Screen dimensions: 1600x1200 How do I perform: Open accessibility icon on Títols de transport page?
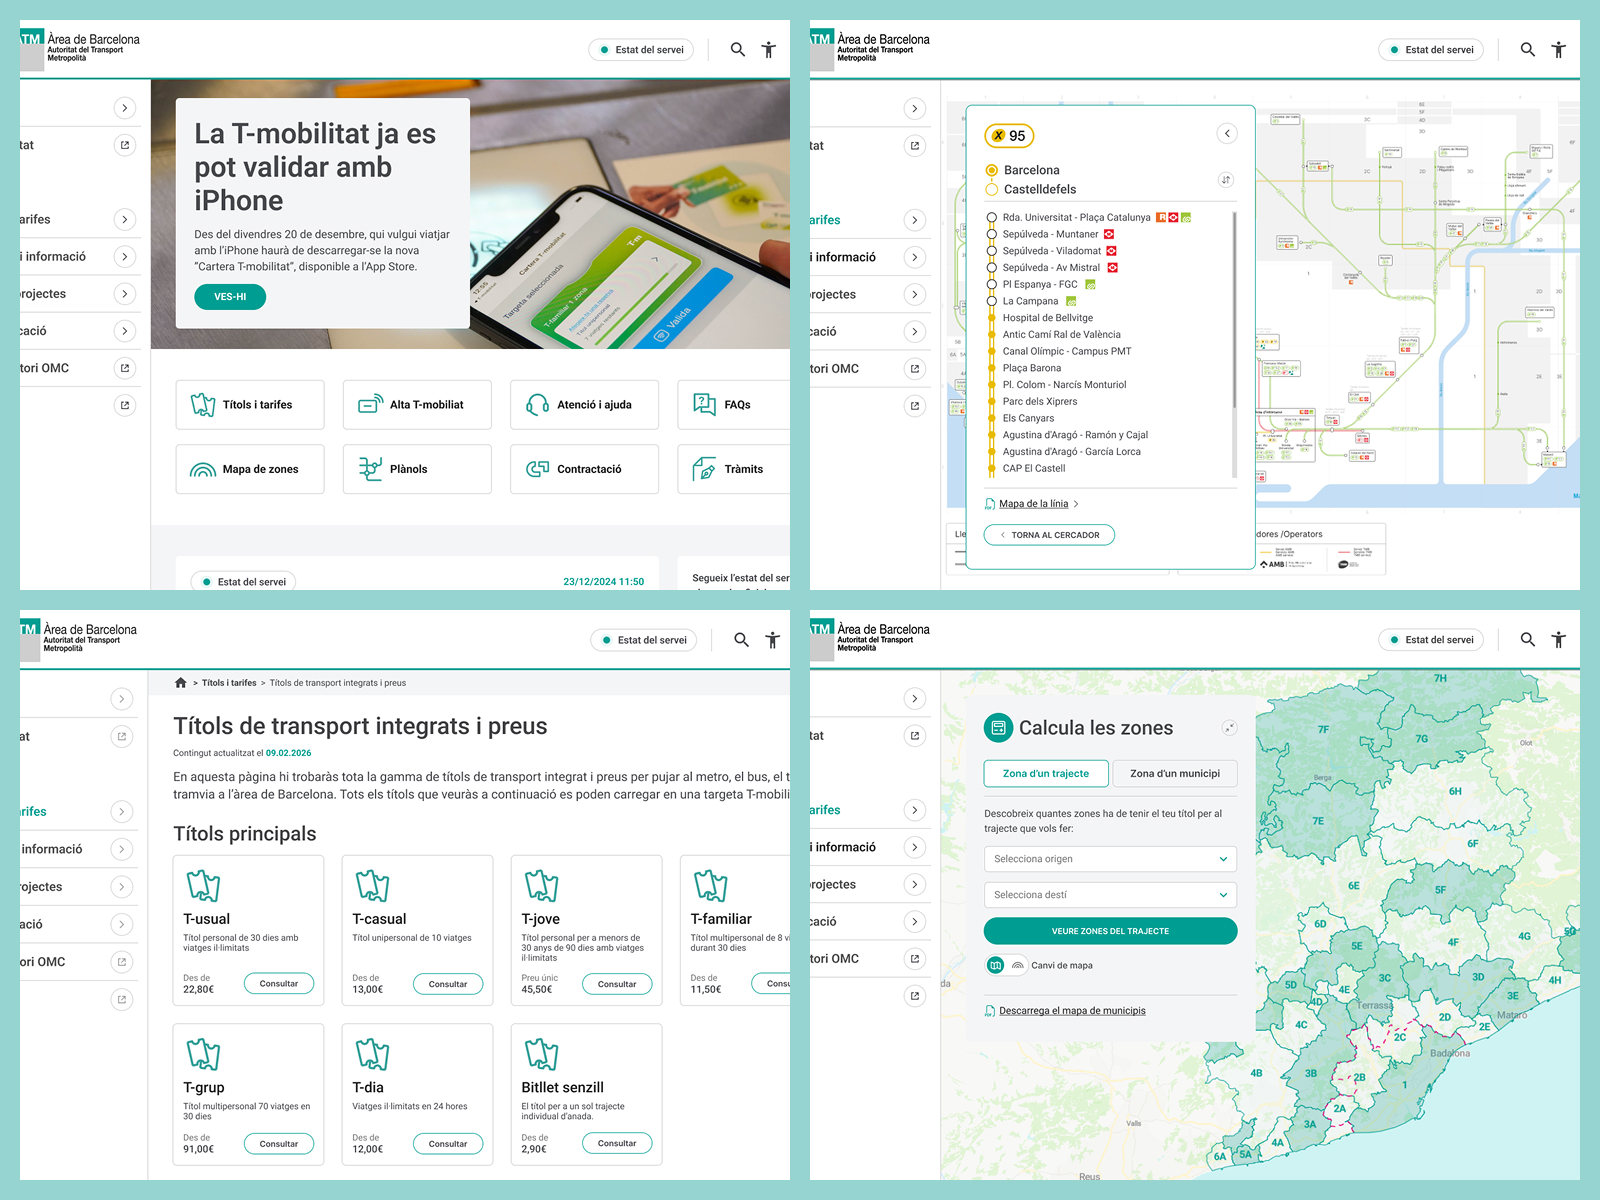point(772,640)
